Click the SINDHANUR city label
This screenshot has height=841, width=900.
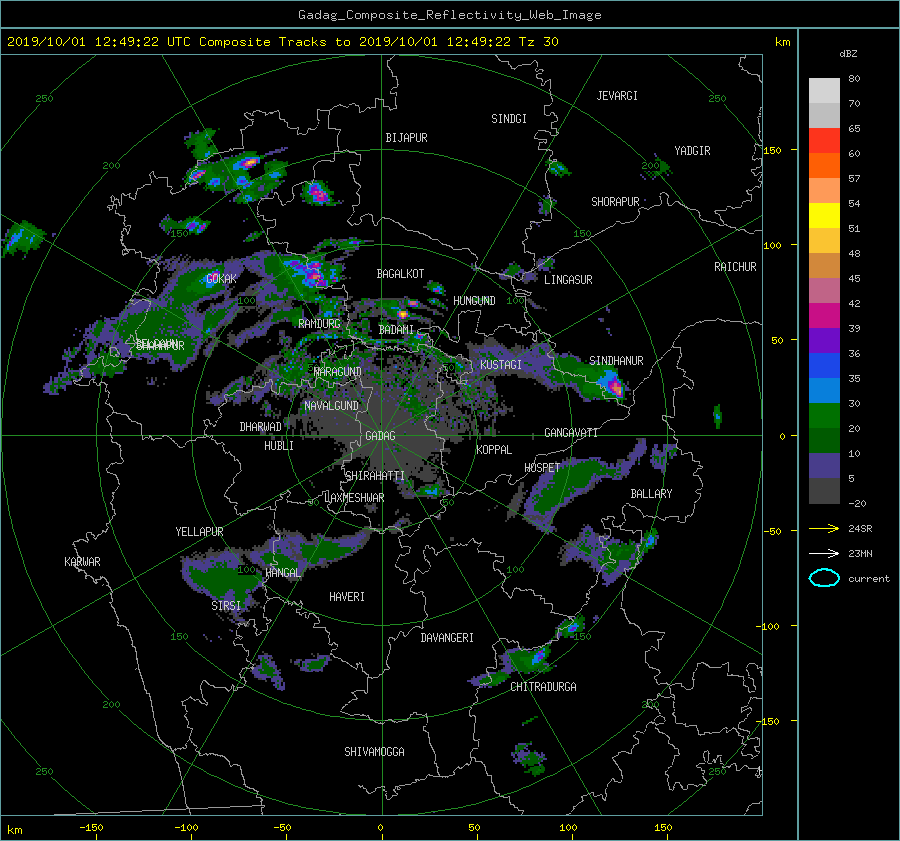click(616, 361)
